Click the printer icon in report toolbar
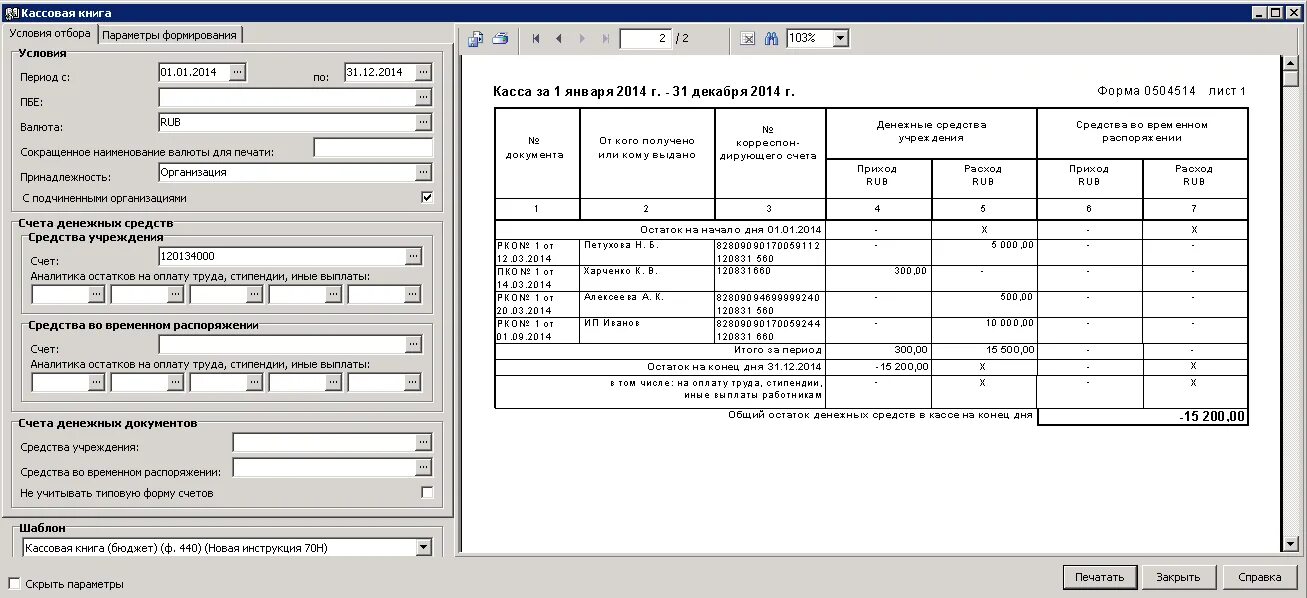This screenshot has height=598, width=1307. (500, 38)
